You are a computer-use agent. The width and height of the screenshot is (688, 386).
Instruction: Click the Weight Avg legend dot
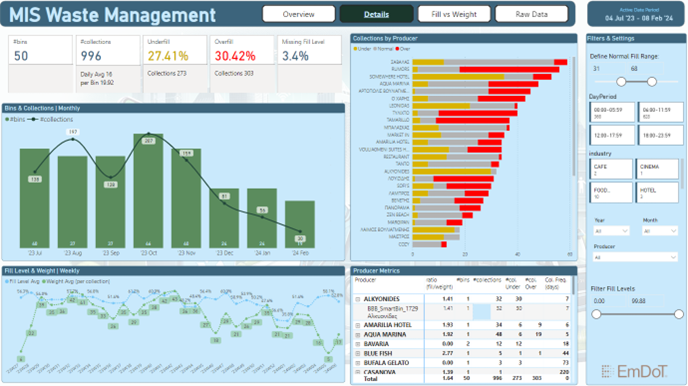[x=44, y=282]
